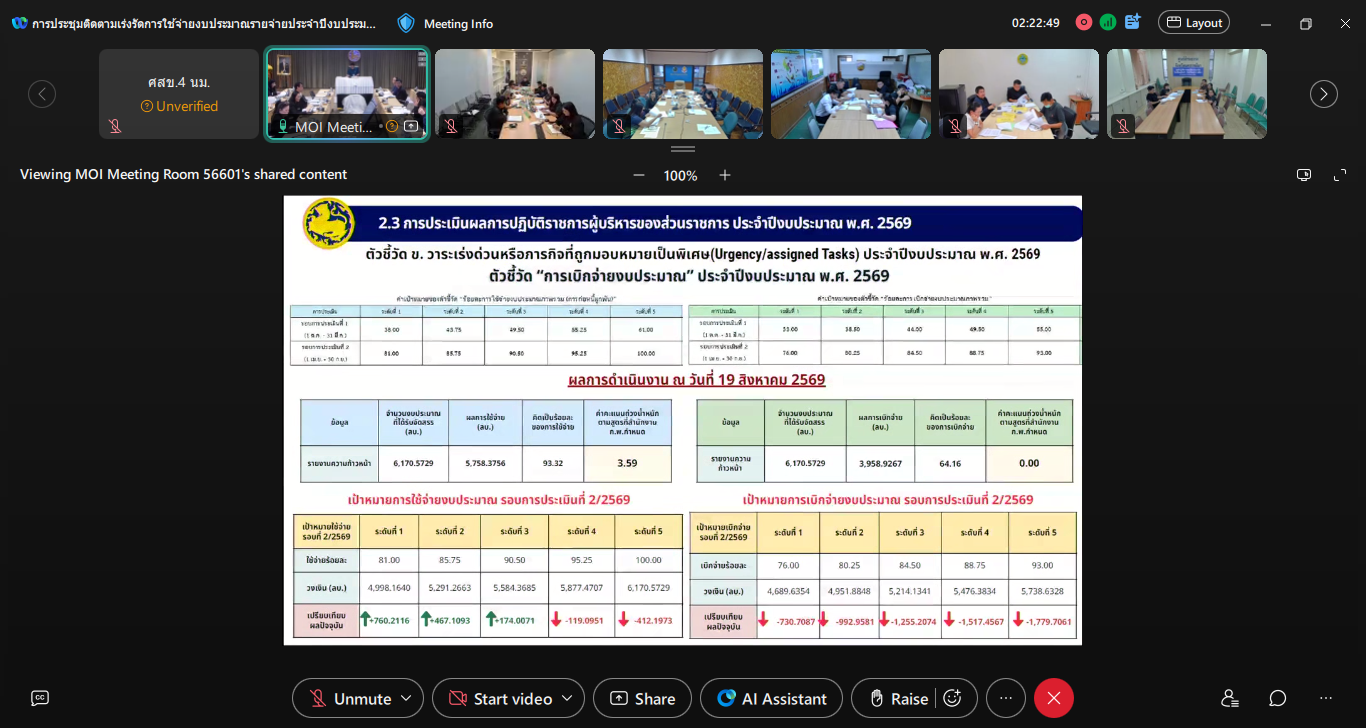Select the ศสข.4 นม. participant tile
The height and width of the screenshot is (728, 1366).
tap(179, 94)
